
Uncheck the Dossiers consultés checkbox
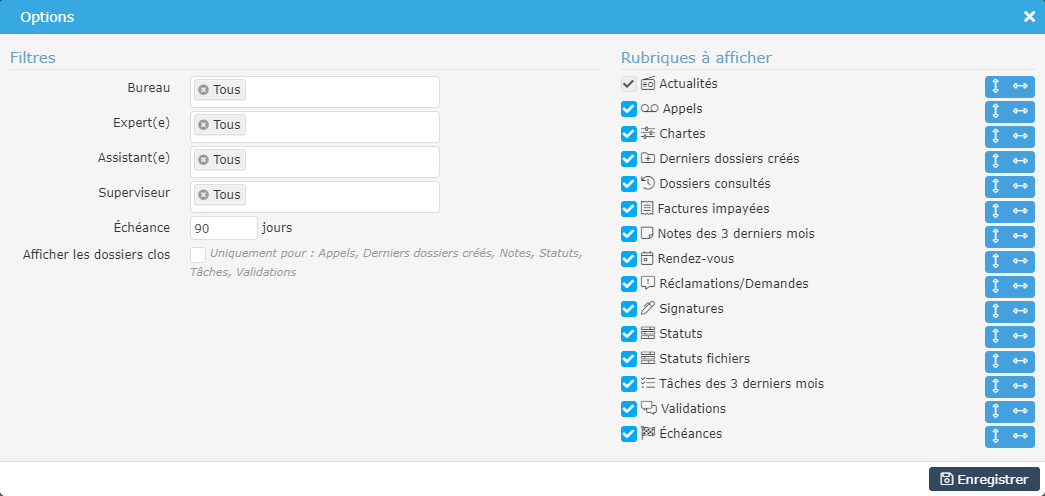point(629,184)
